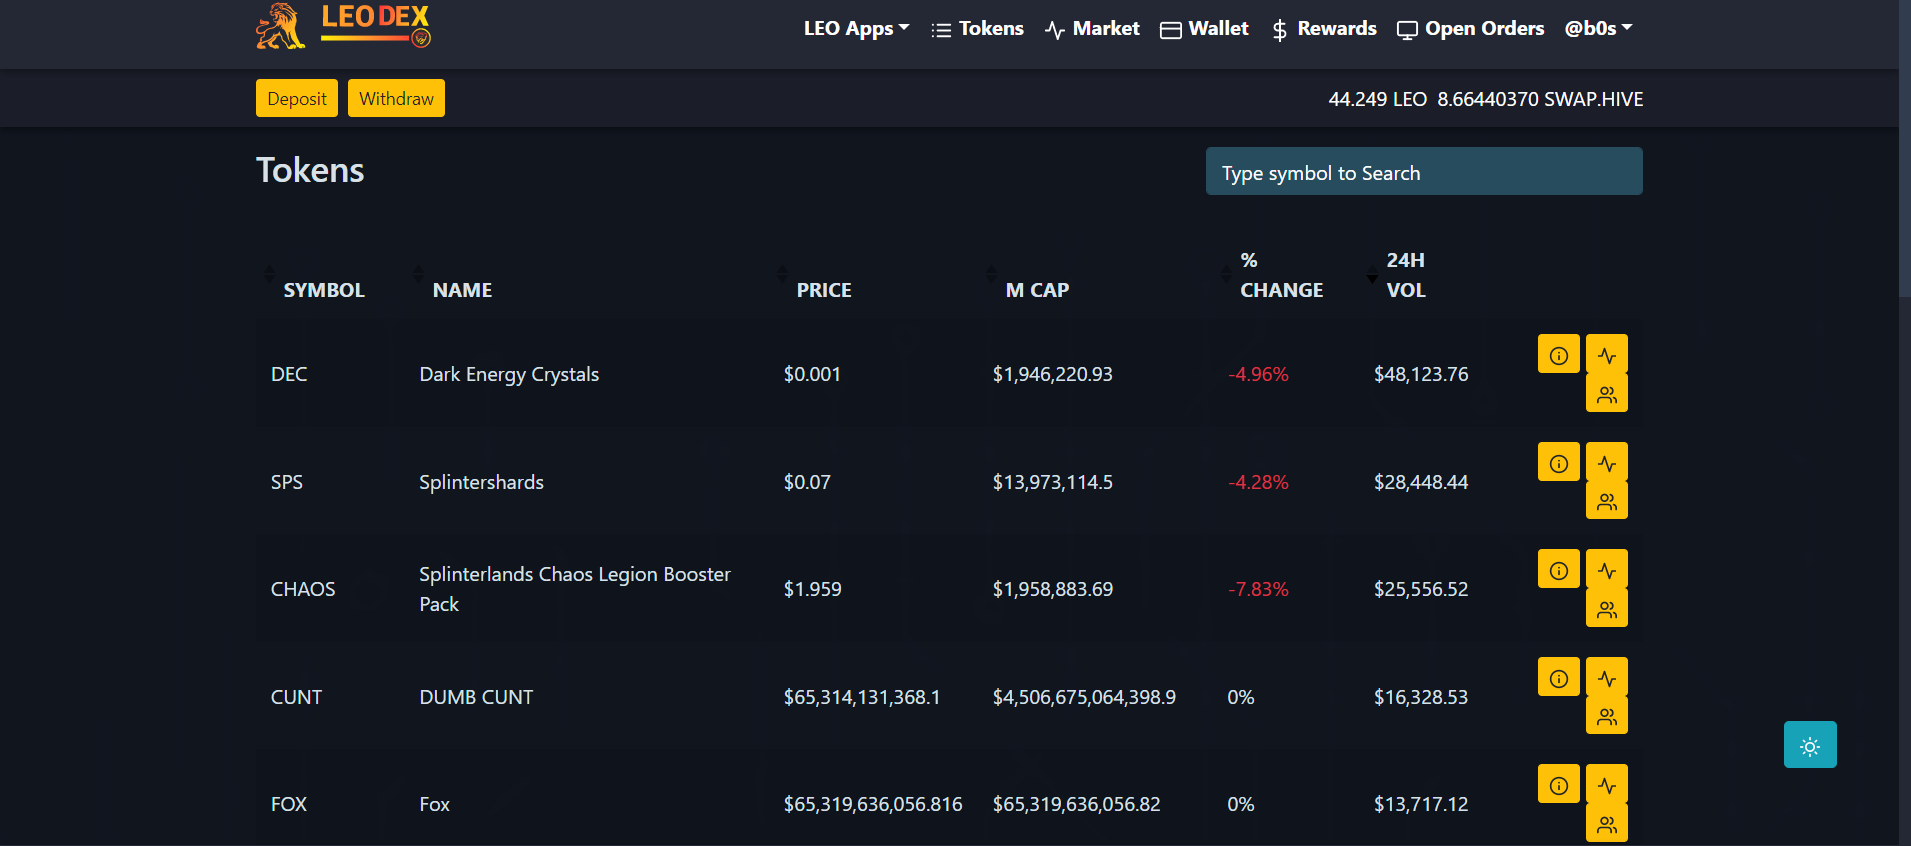
Task: Sort table by 24H VOL column
Action: (1405, 275)
